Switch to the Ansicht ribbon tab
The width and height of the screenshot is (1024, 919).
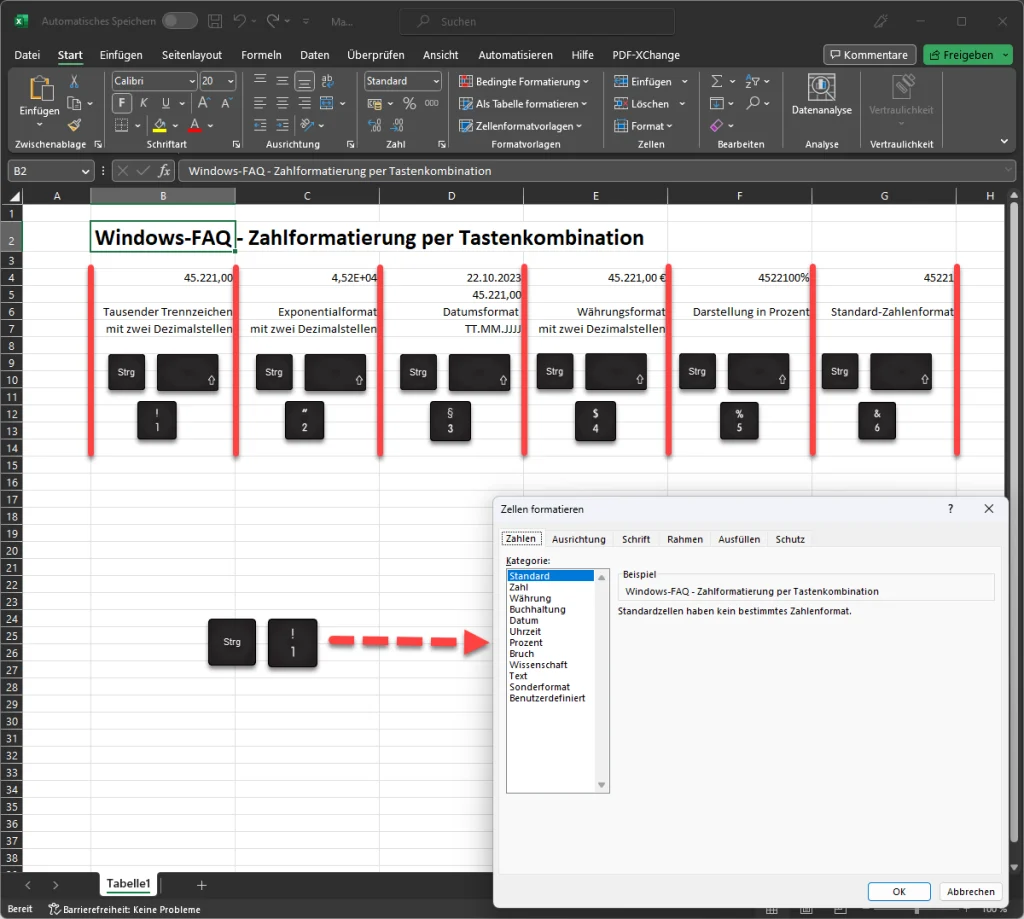click(440, 55)
